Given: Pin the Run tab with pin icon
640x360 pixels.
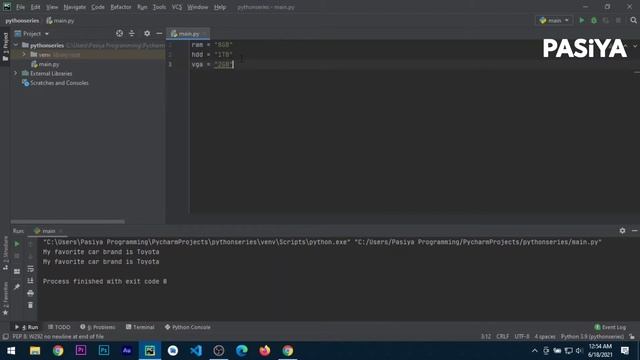Looking at the screenshot, I should [x=17, y=287].
